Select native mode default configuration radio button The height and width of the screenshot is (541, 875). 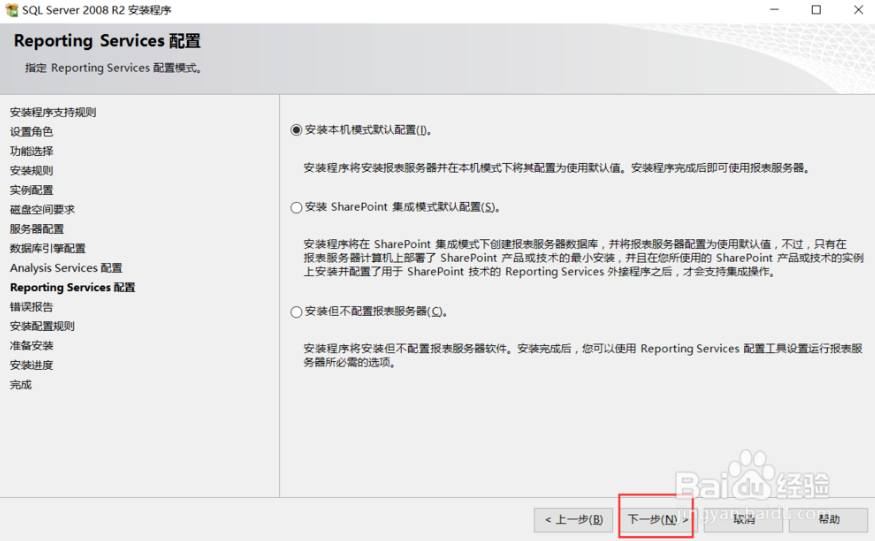click(296, 130)
